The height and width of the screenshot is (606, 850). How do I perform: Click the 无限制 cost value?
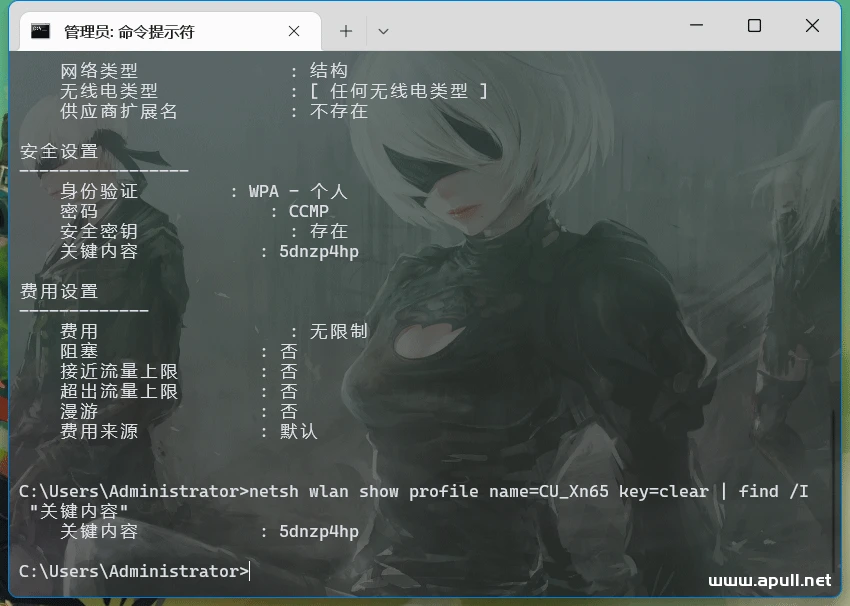pyautogui.click(x=339, y=331)
